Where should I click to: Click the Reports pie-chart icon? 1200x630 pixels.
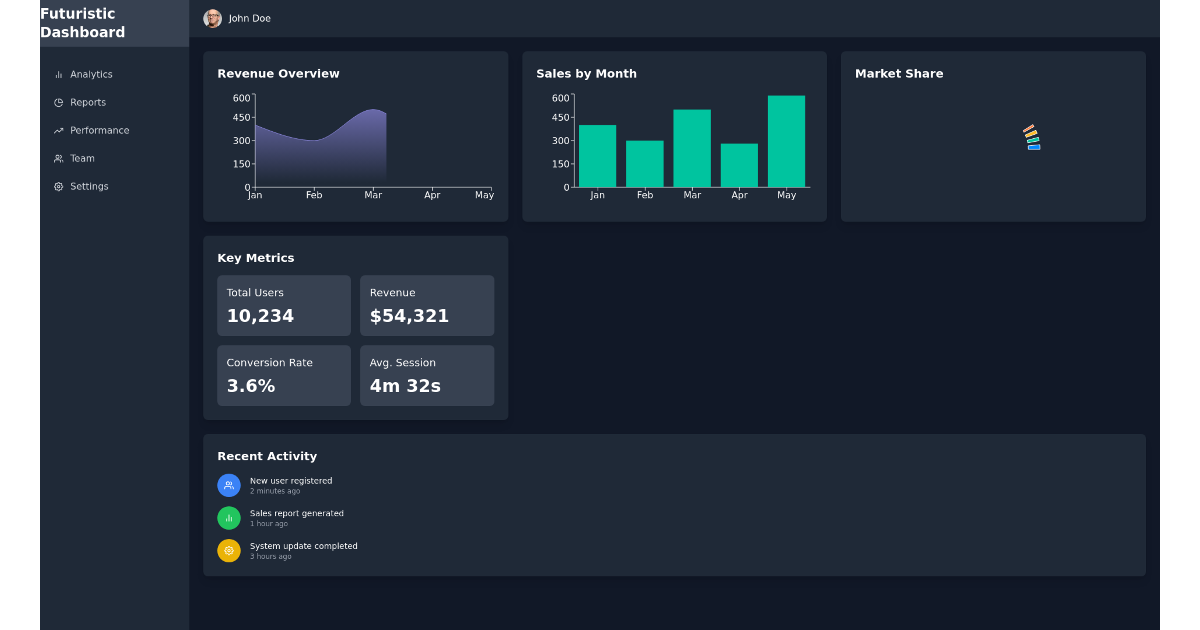point(59,102)
